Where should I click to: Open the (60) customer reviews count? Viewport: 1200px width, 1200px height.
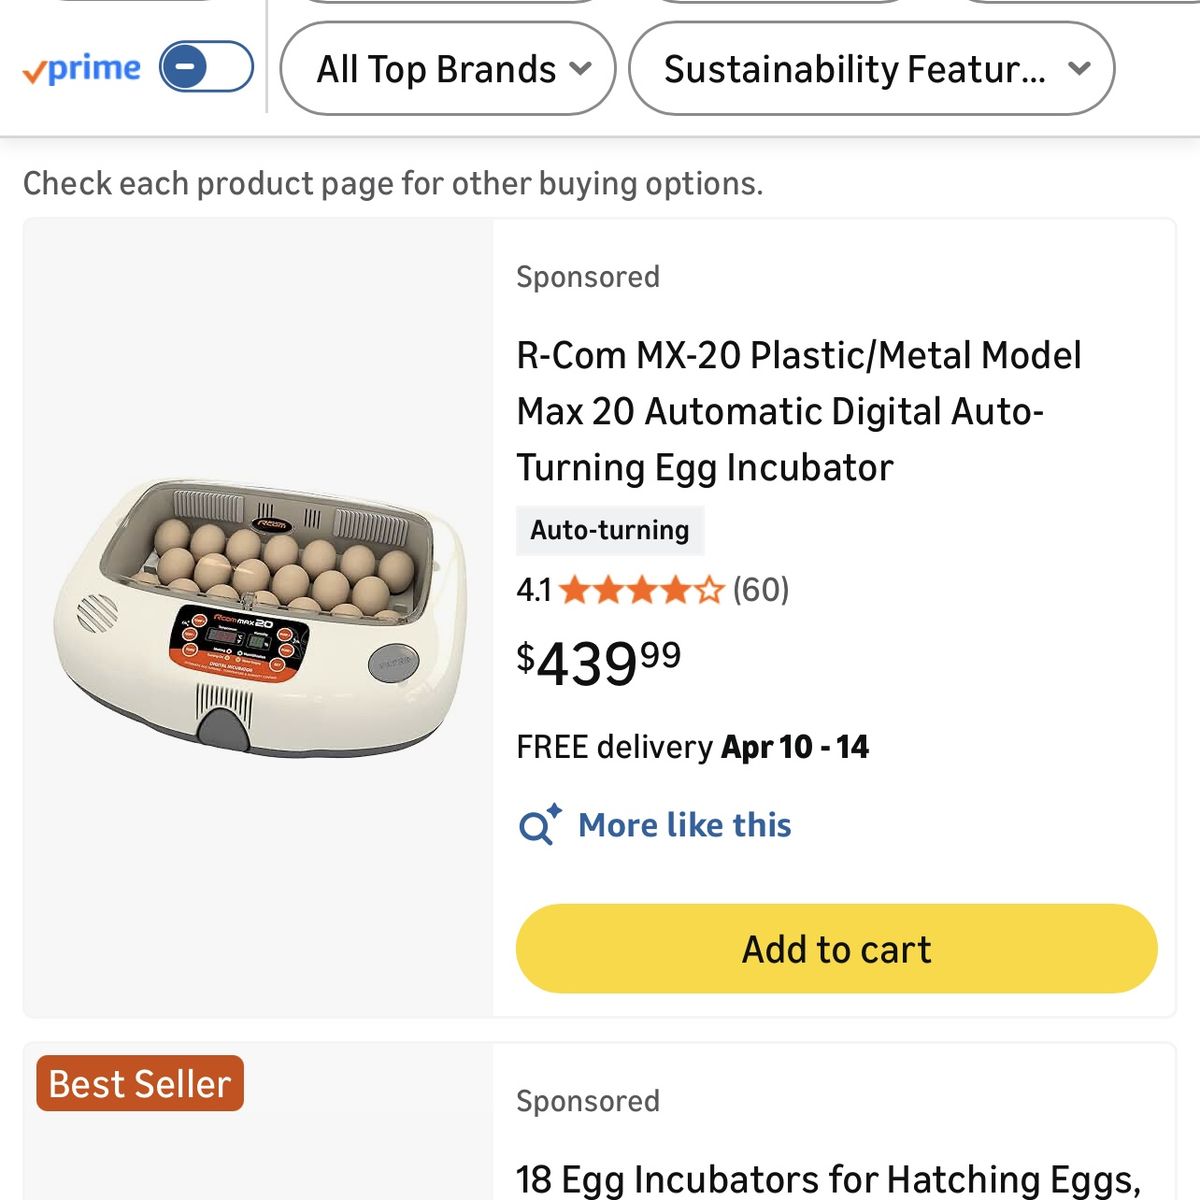click(x=761, y=590)
